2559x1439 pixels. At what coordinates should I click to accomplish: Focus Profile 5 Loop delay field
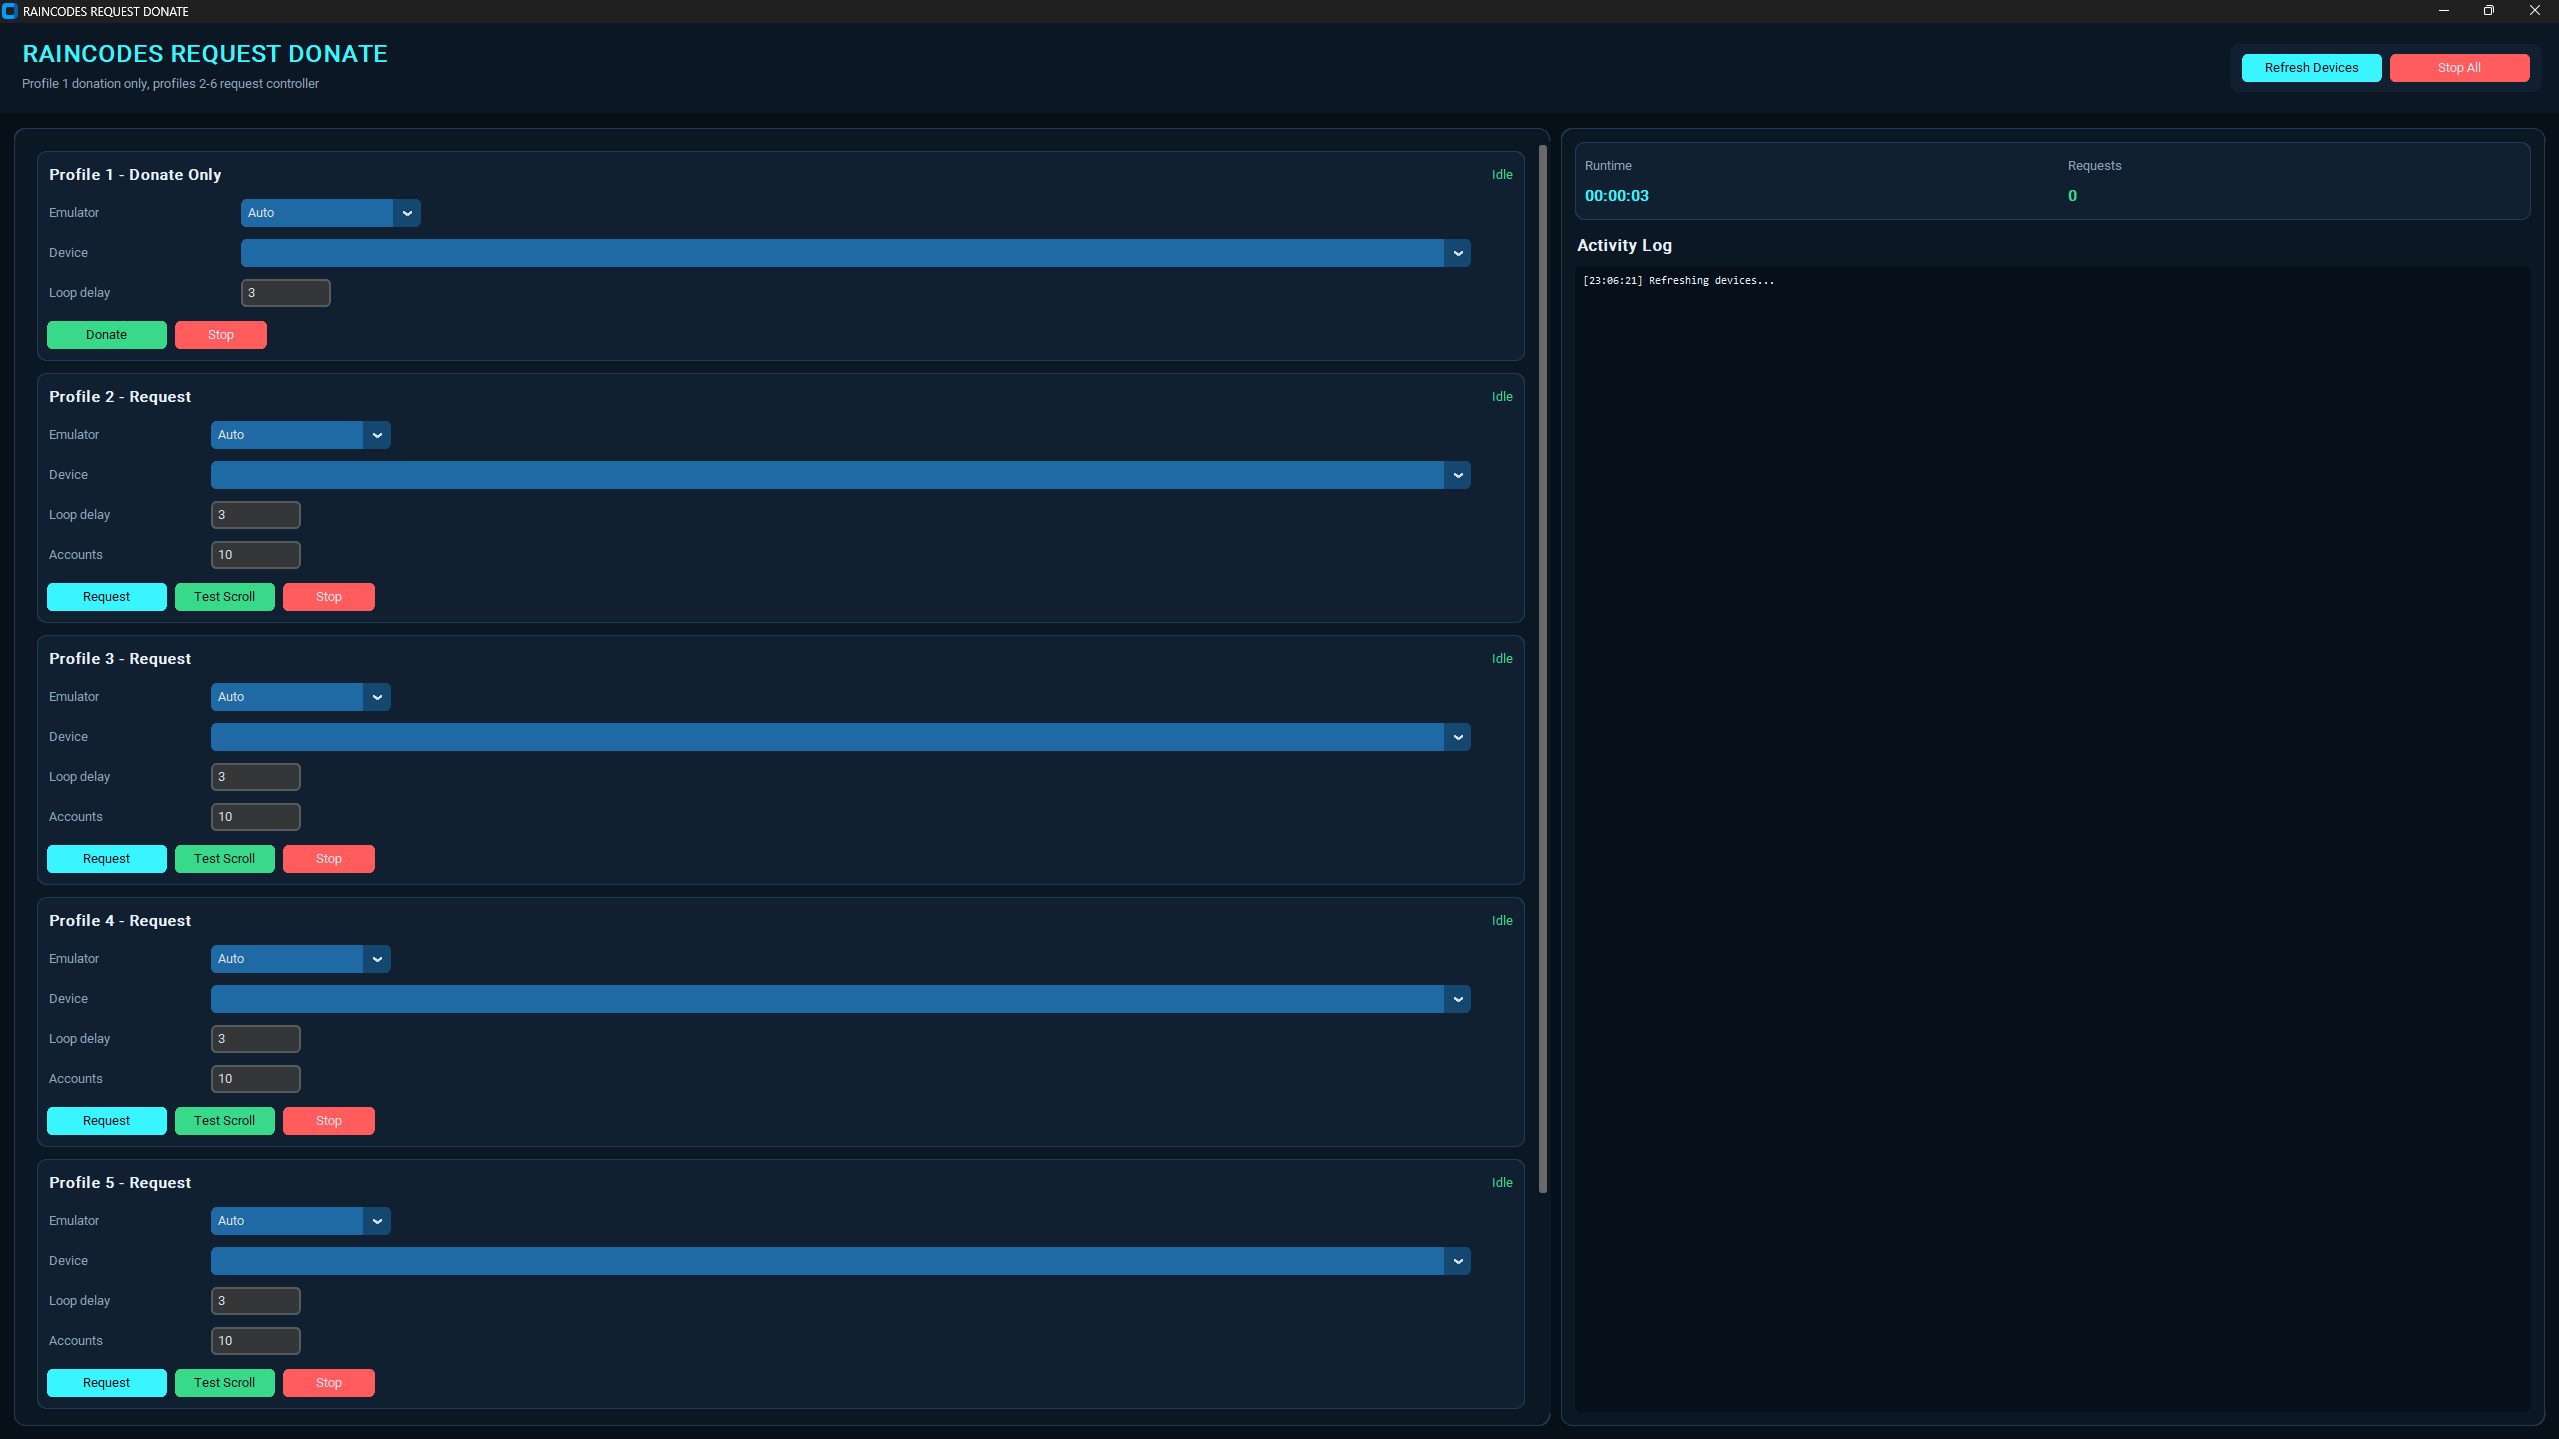point(255,1301)
